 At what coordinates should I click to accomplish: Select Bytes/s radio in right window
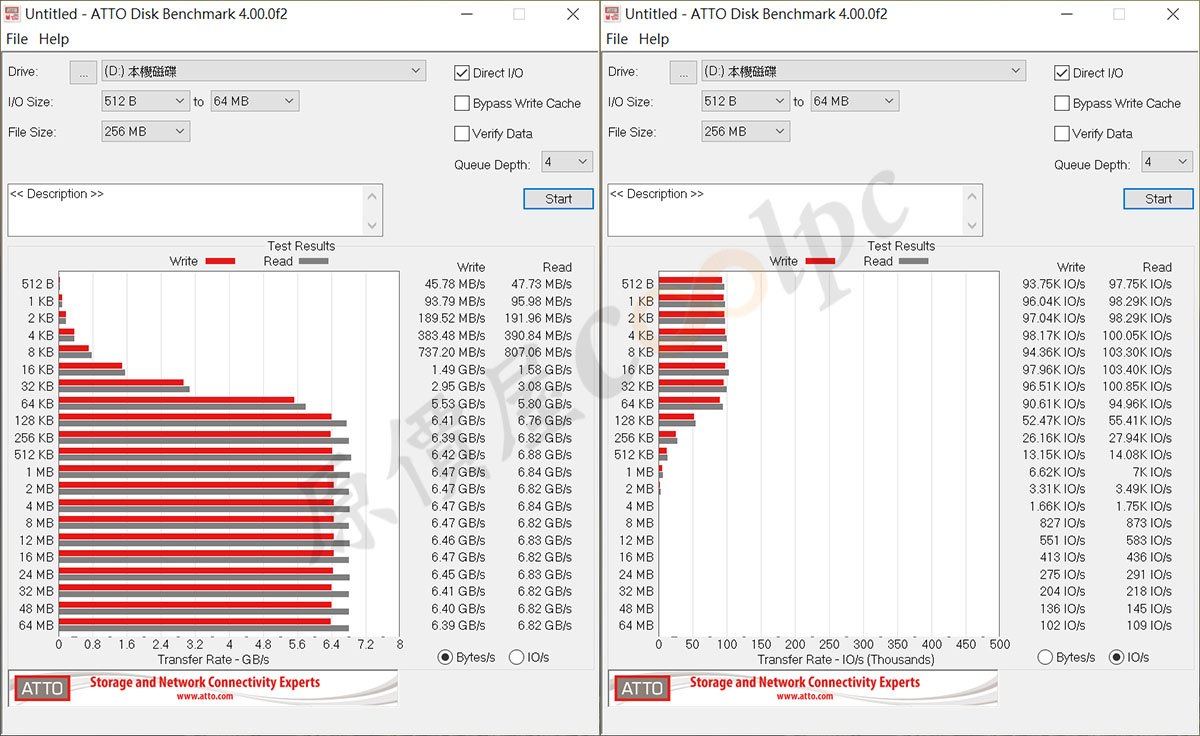point(1045,657)
